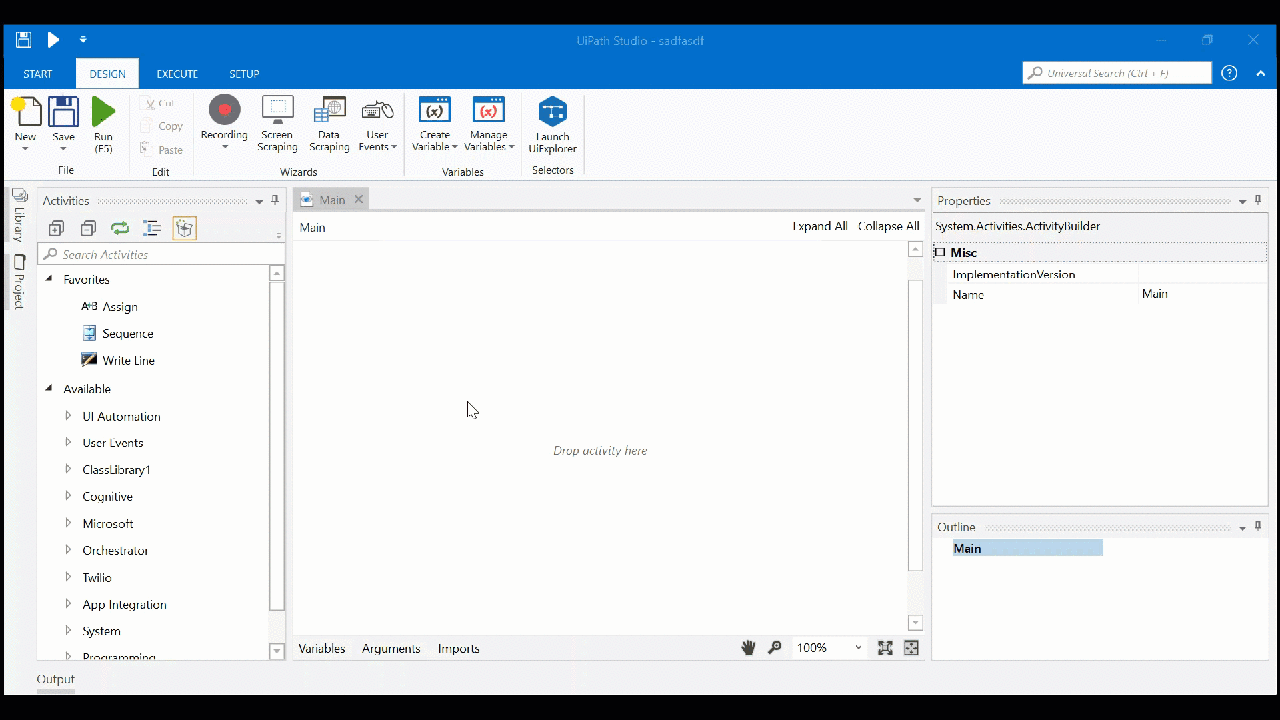Pin the Activities panel
This screenshot has height=720, width=1280.
pos(275,201)
